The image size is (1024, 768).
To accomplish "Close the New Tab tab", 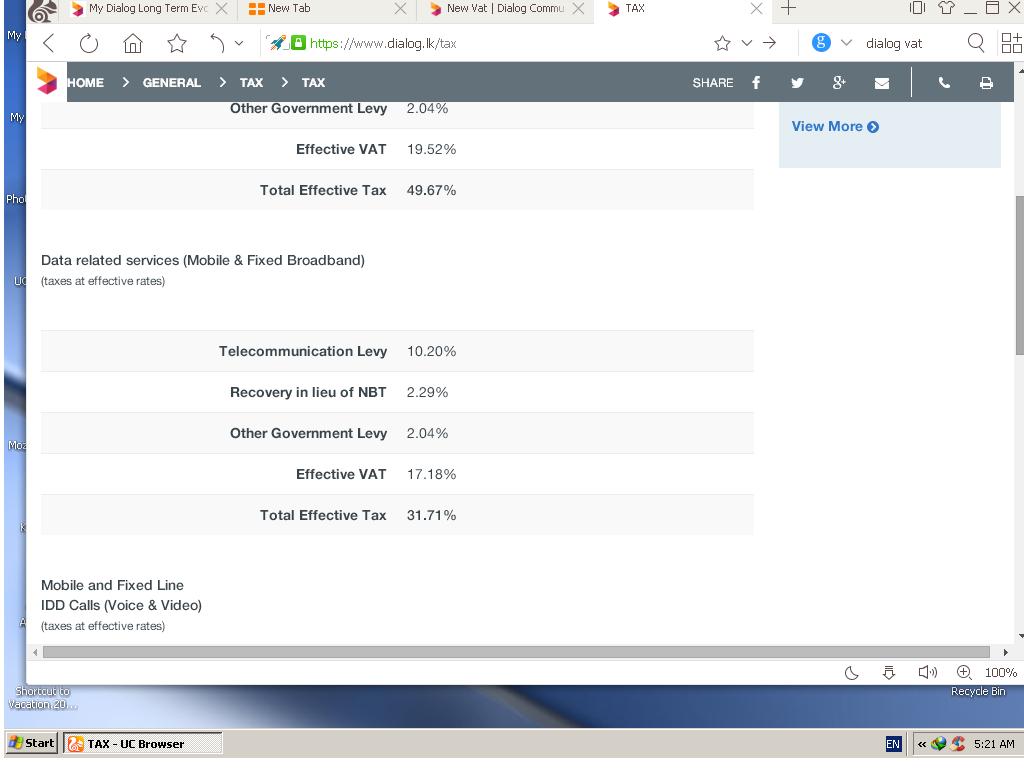I will click(400, 8).
